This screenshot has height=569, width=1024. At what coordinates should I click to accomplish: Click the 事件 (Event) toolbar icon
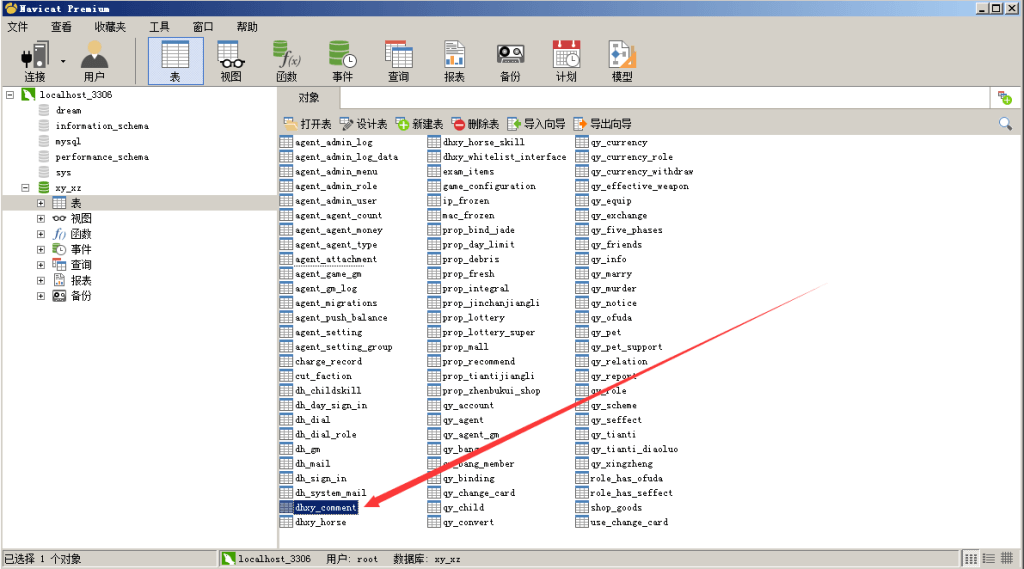click(342, 60)
